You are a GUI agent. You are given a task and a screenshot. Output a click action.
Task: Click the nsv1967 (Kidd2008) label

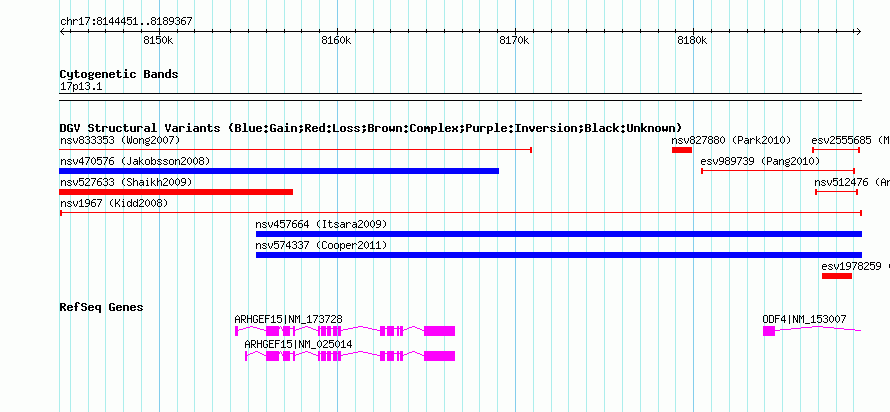point(114,203)
